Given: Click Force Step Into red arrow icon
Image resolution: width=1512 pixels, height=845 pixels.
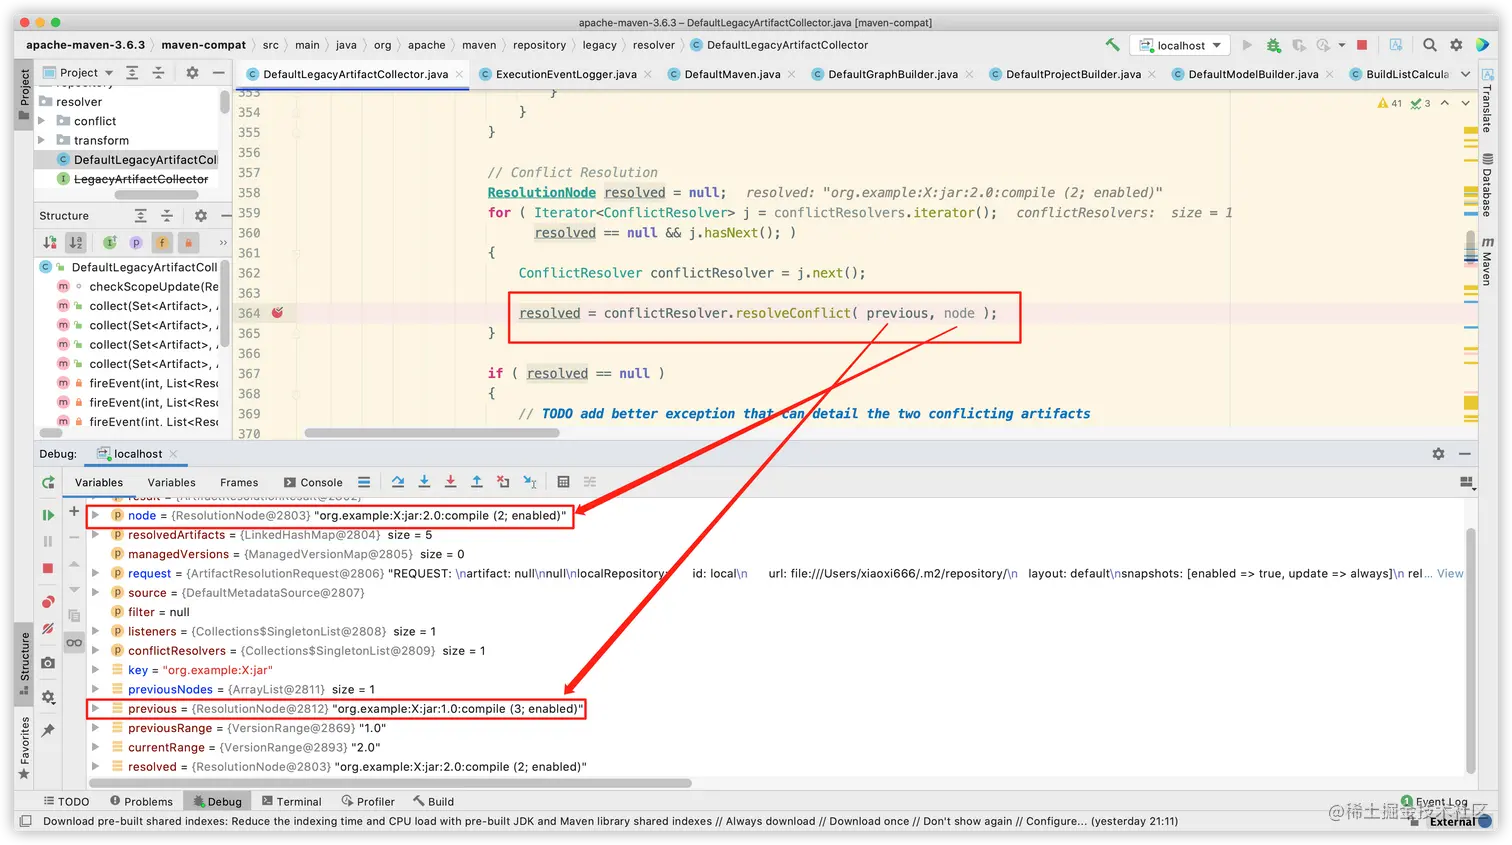Looking at the screenshot, I should [x=450, y=482].
